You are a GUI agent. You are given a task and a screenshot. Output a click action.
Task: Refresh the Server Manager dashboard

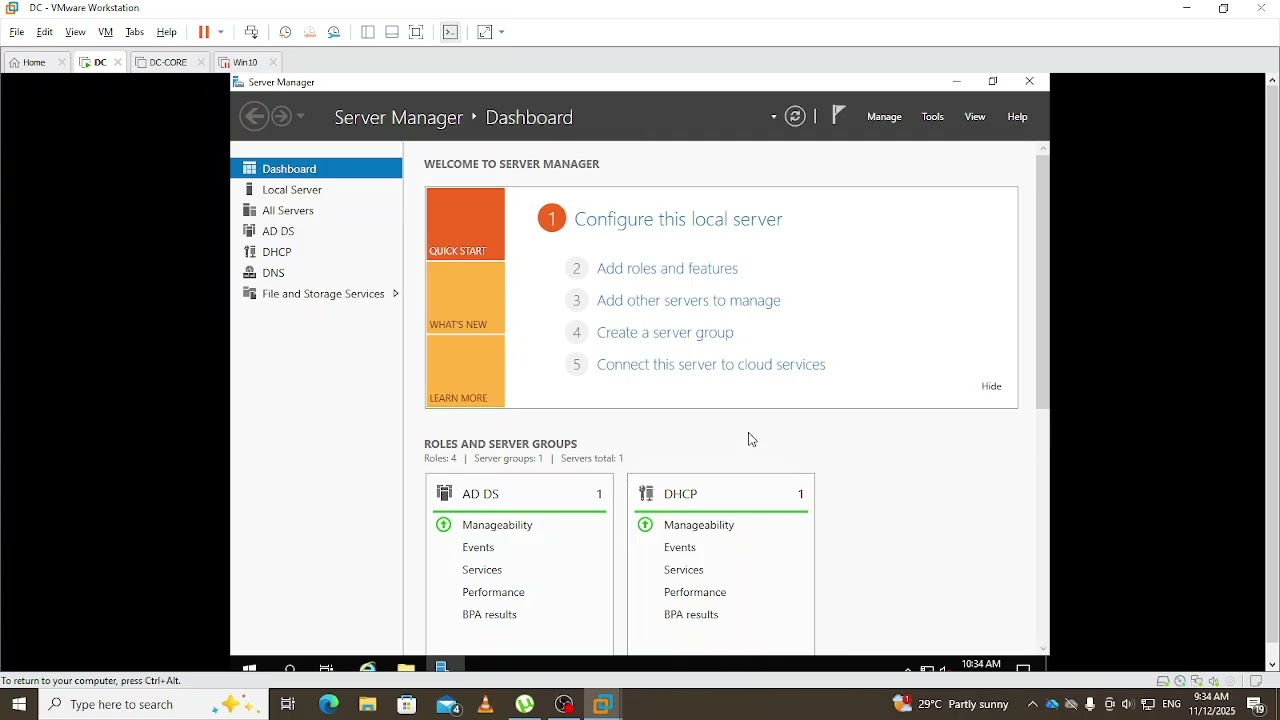tap(796, 117)
